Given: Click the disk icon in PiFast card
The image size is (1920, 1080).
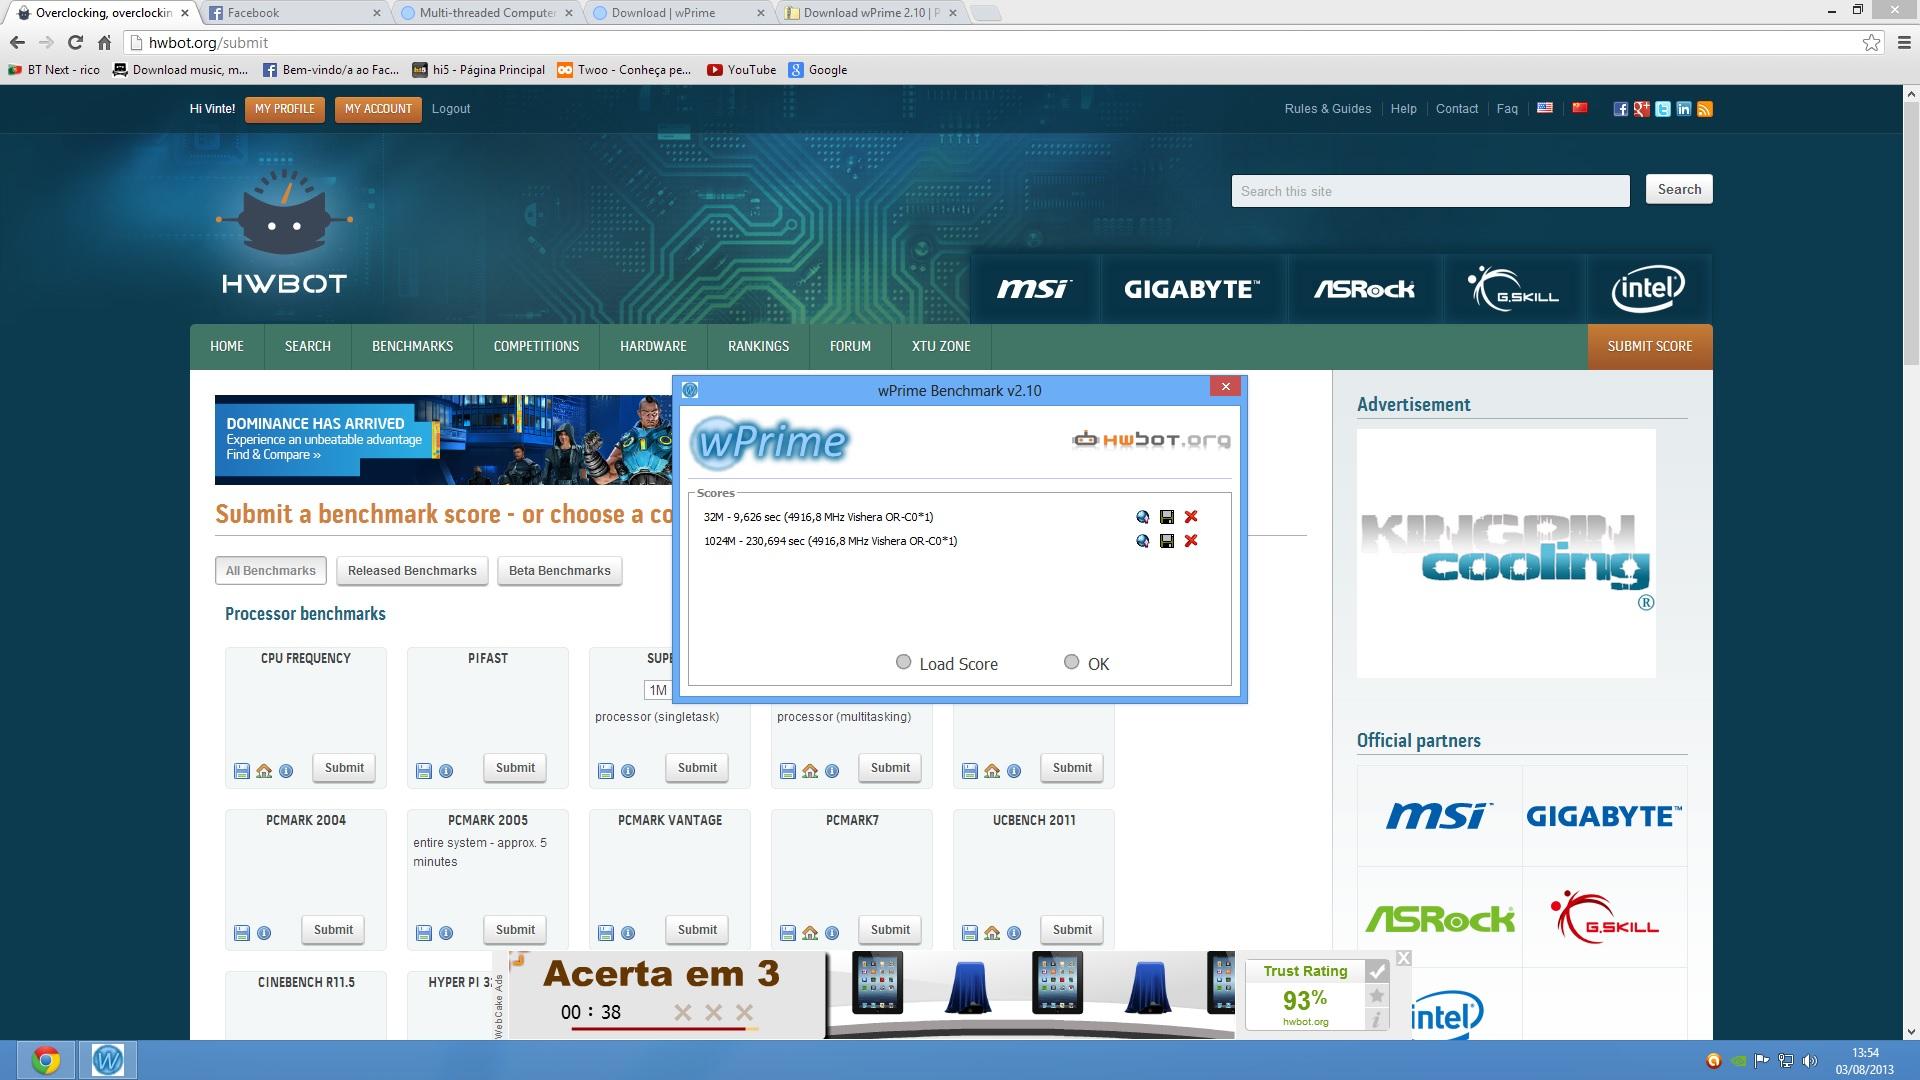Looking at the screenshot, I should pos(423,771).
